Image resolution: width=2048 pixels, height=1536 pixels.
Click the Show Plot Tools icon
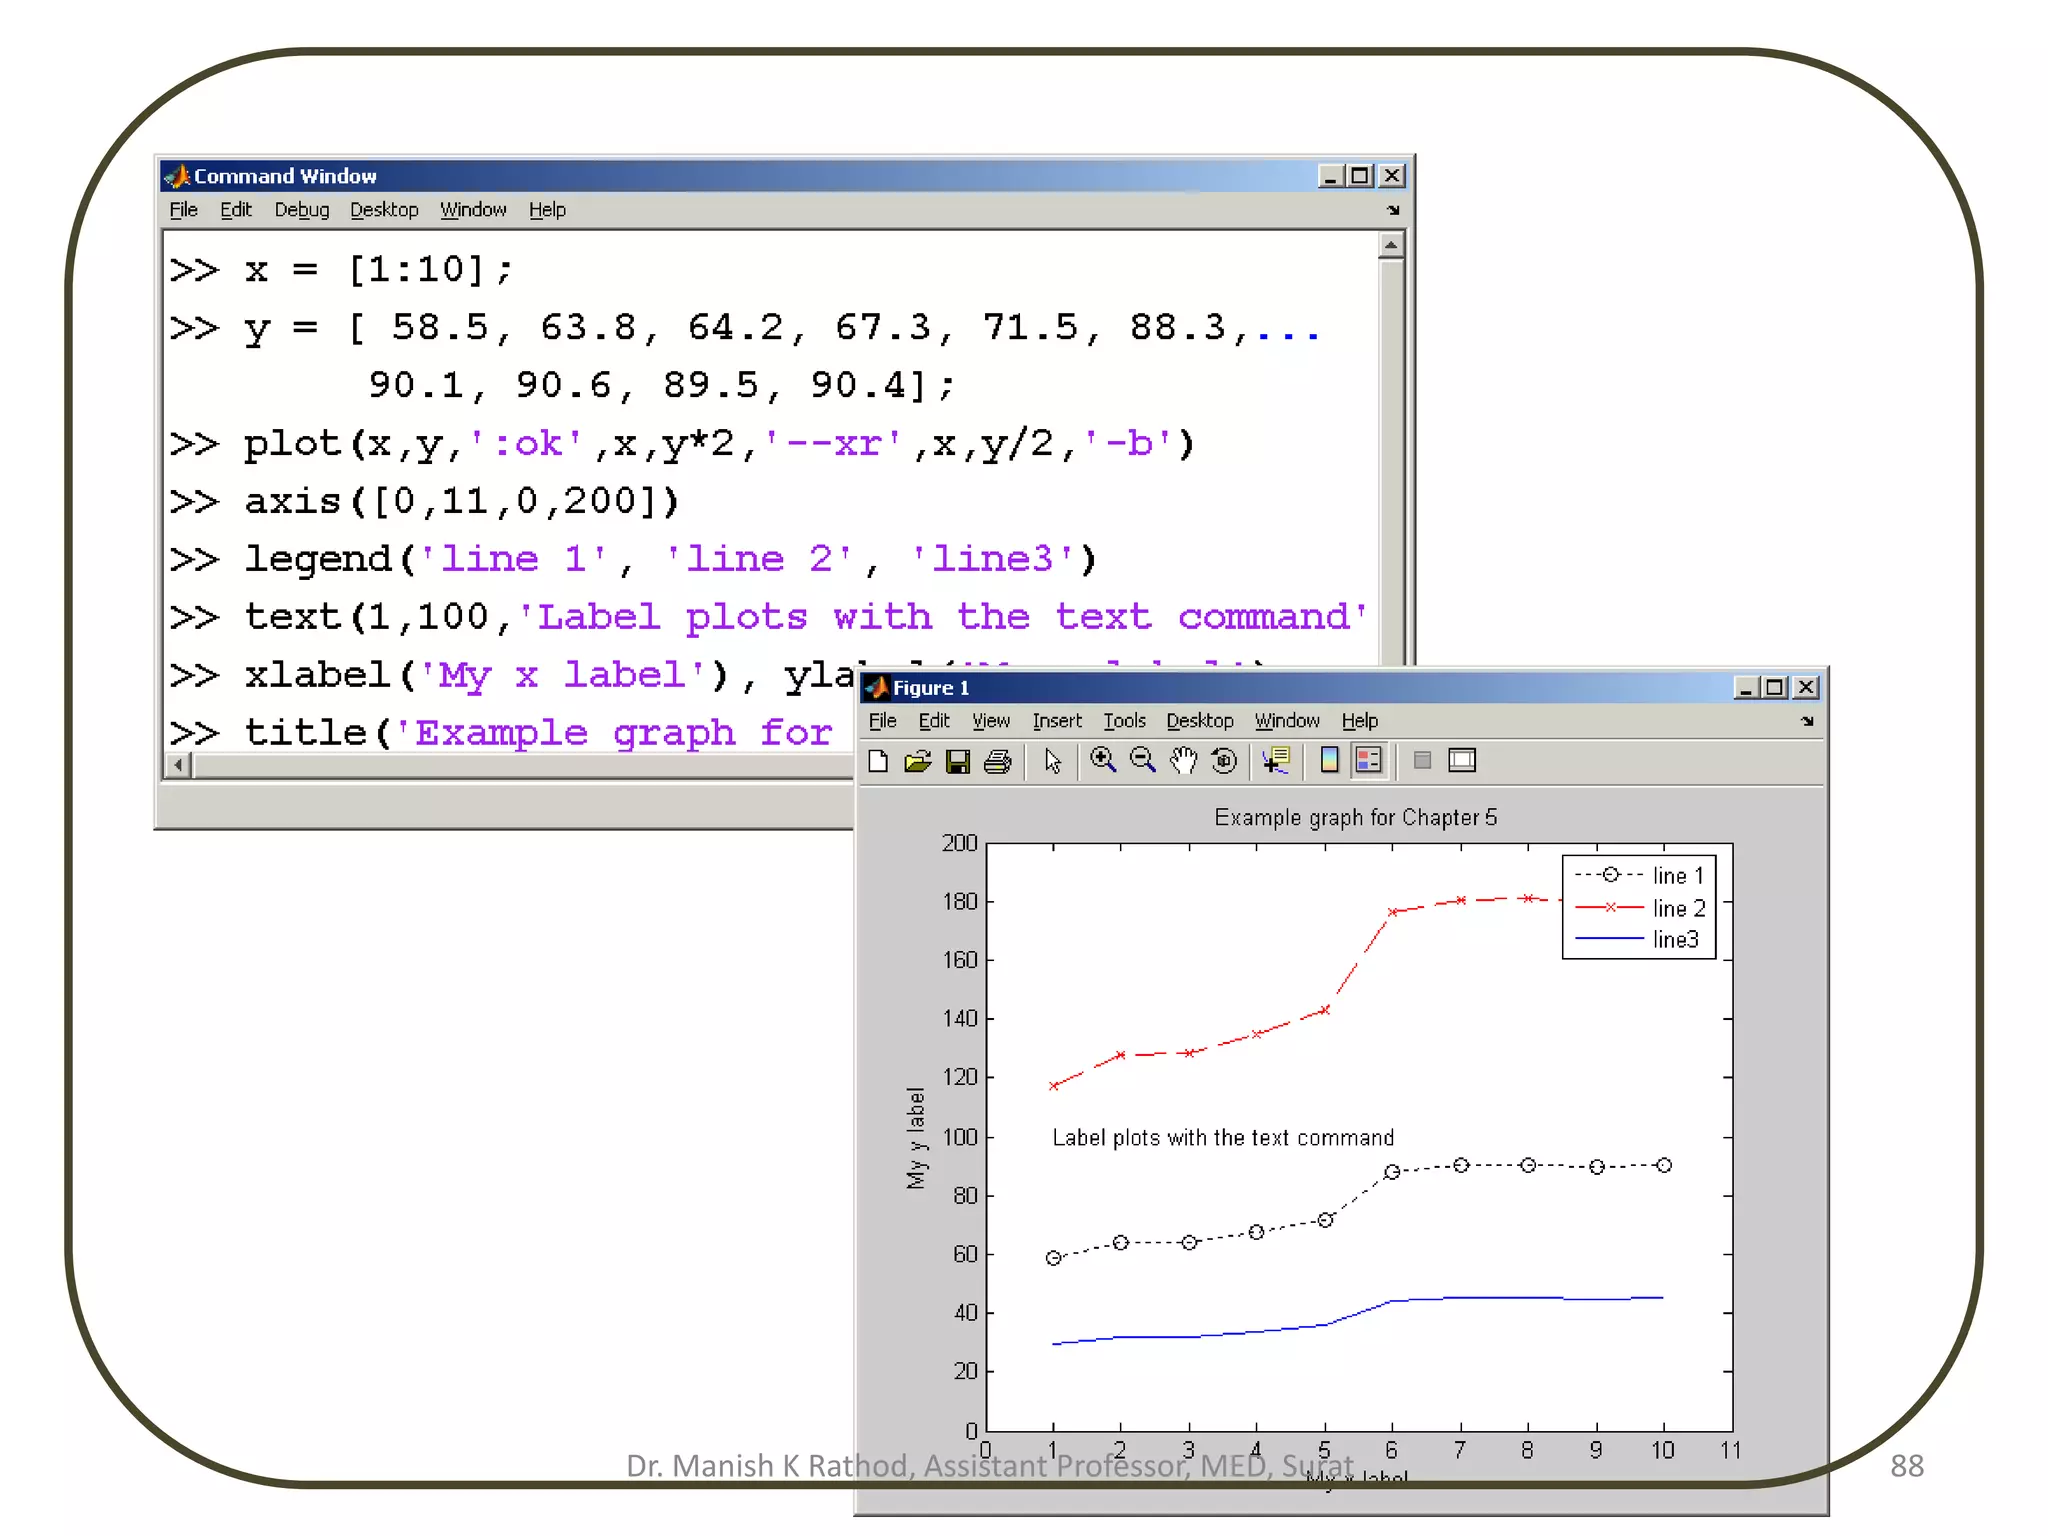pos(1462,761)
